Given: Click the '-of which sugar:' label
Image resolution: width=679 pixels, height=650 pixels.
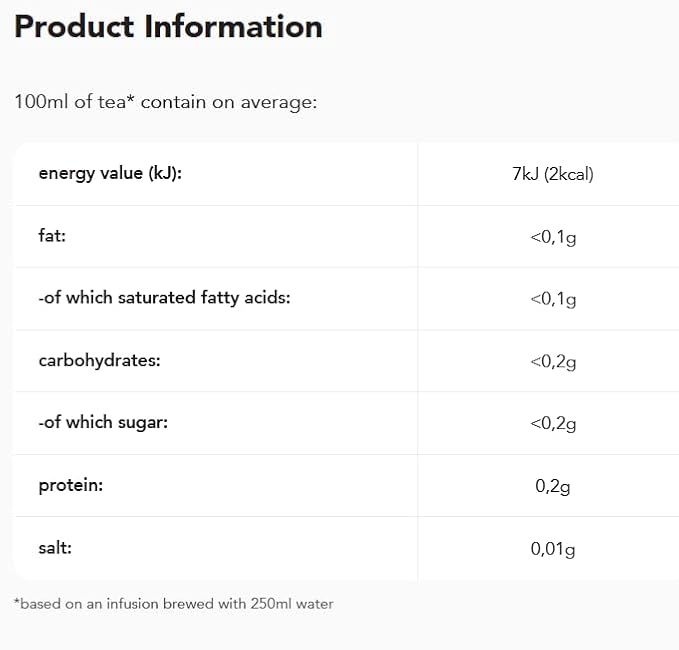Looking at the screenshot, I should point(103,422).
